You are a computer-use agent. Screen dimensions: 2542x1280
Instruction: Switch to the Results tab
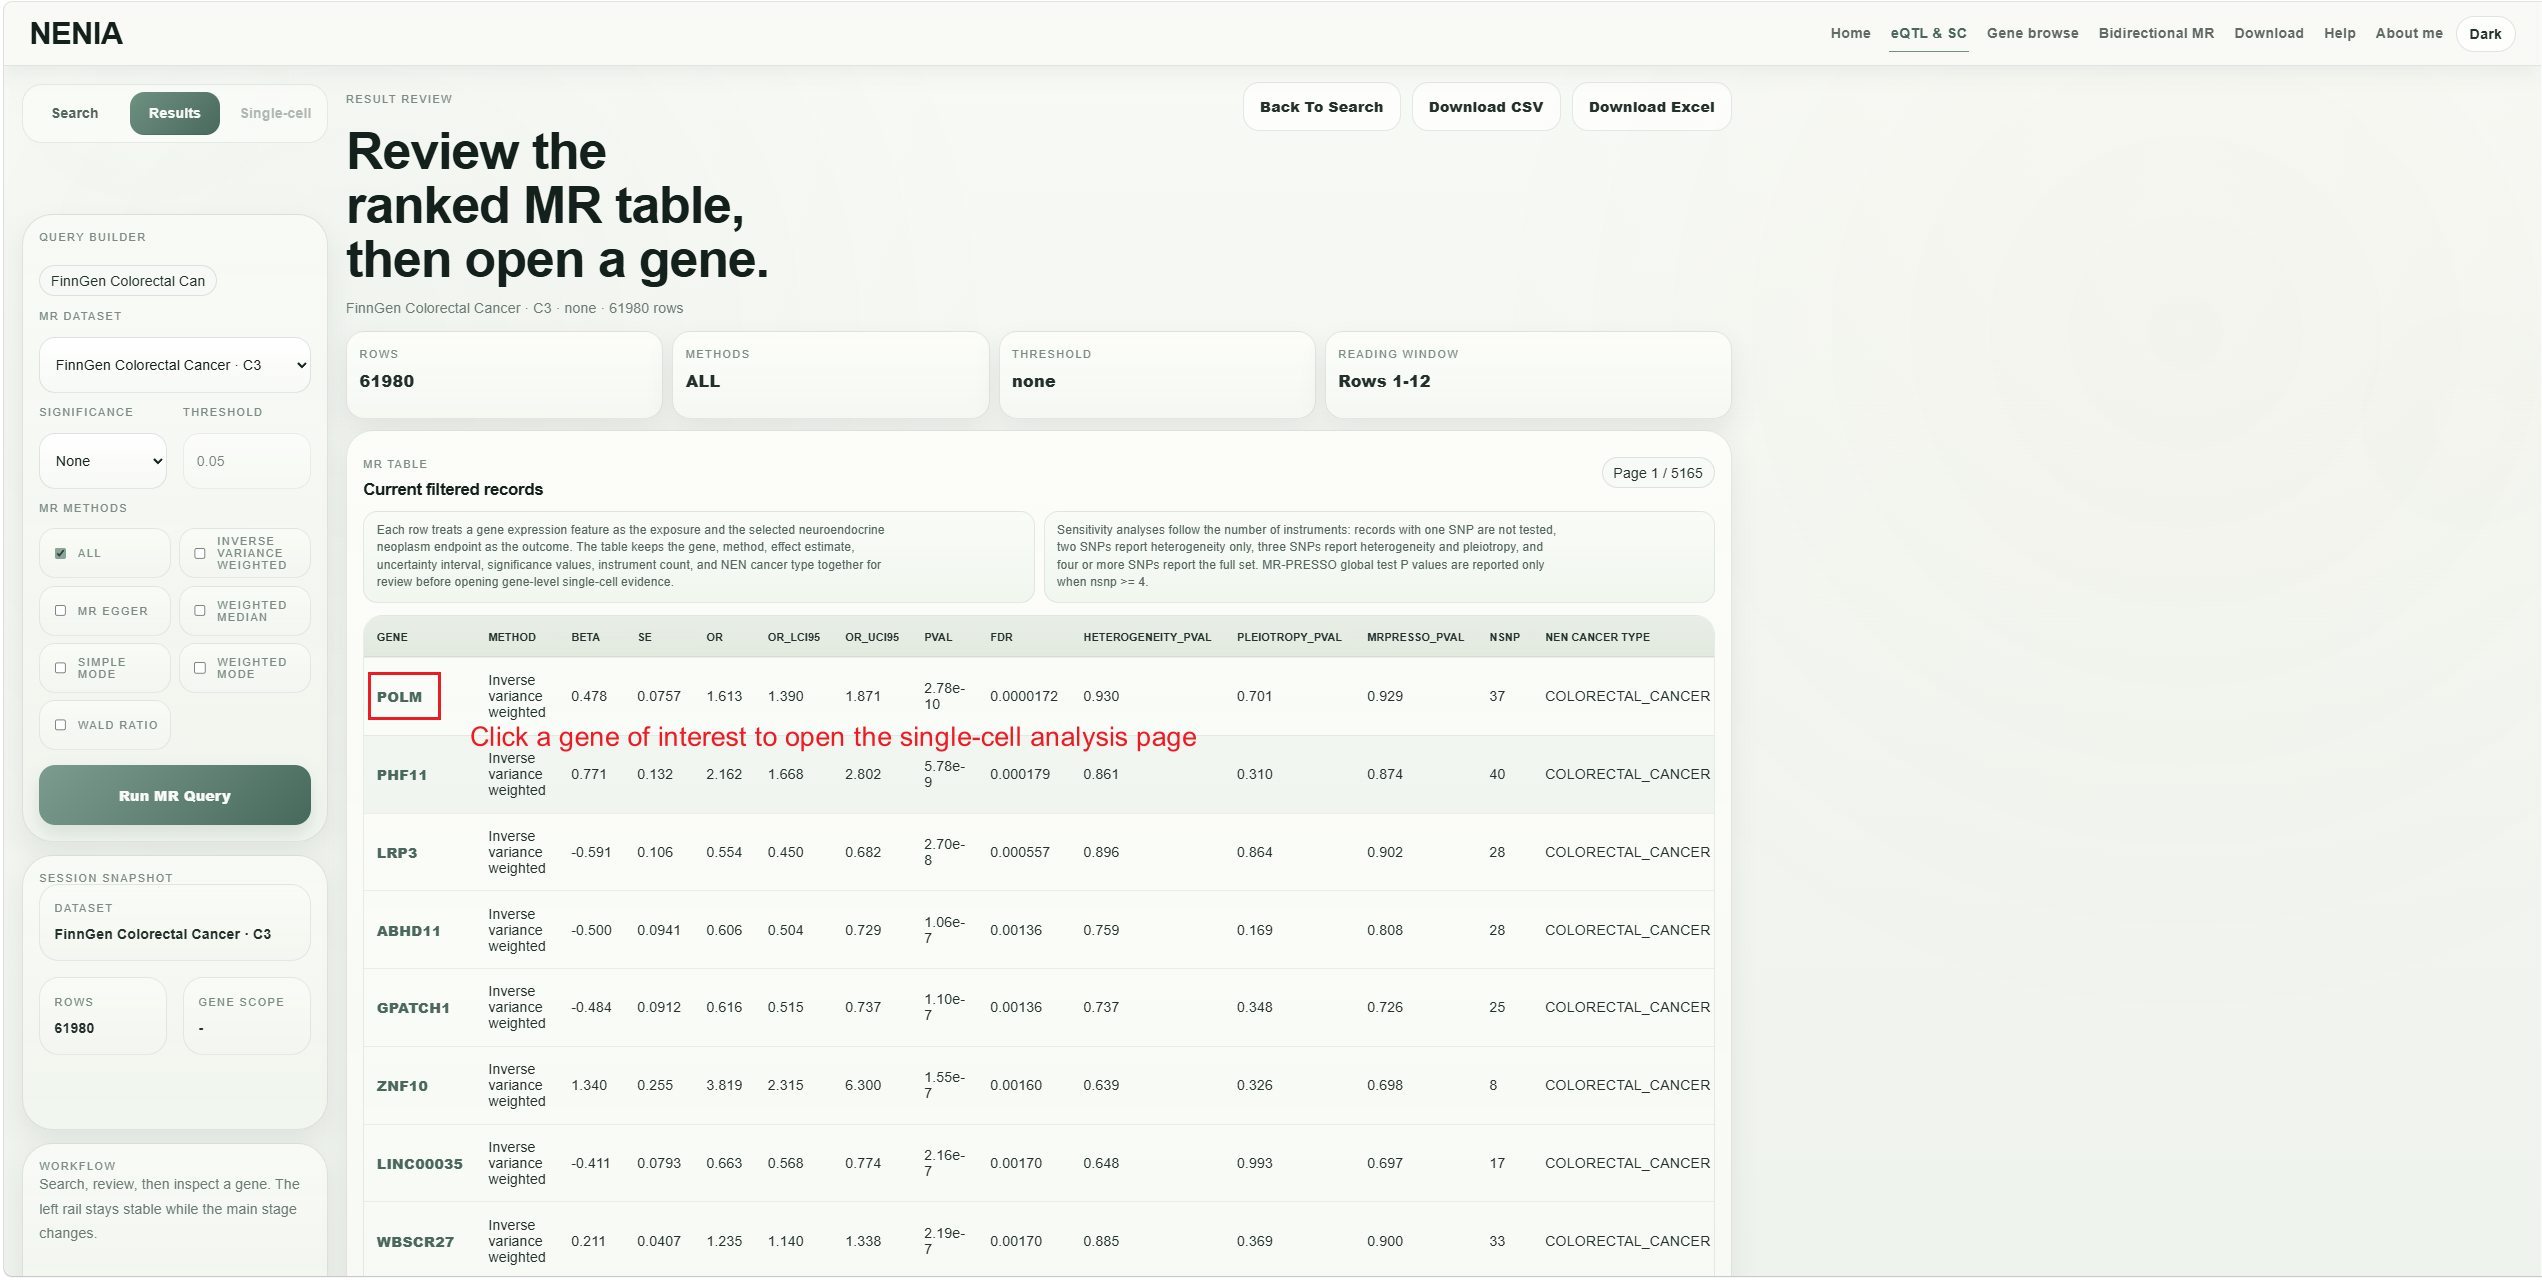(x=175, y=113)
